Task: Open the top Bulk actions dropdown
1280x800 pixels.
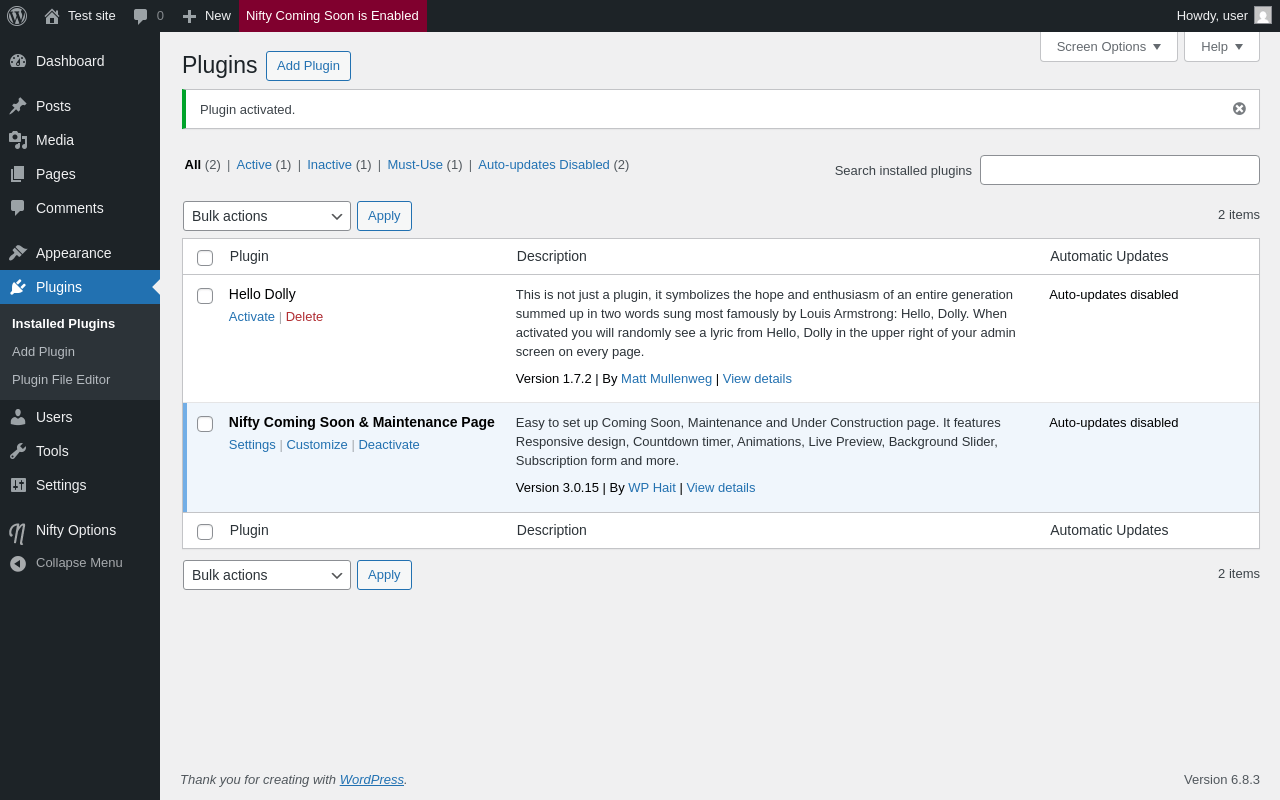Action: tap(266, 216)
